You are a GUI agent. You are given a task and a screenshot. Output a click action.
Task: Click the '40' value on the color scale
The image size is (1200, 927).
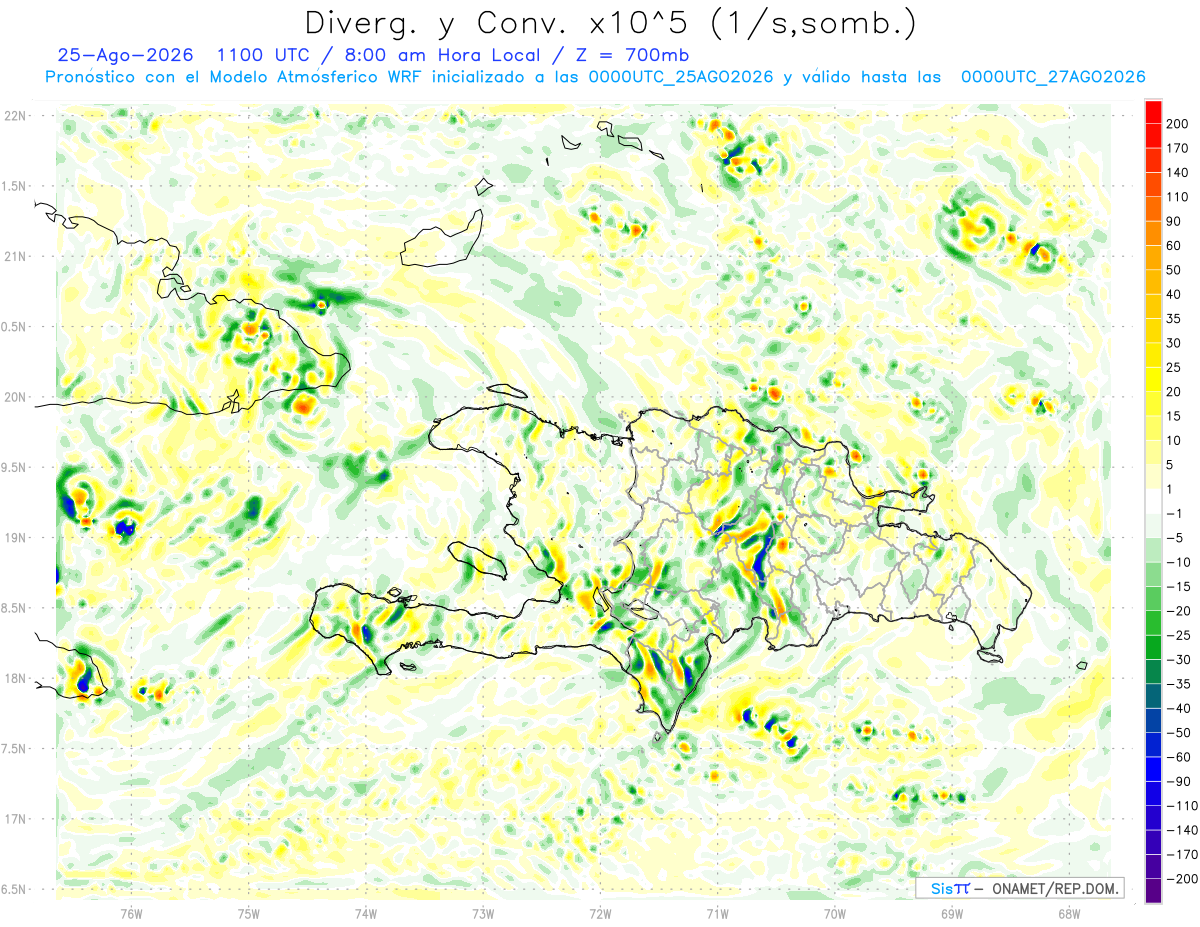(x=1174, y=294)
